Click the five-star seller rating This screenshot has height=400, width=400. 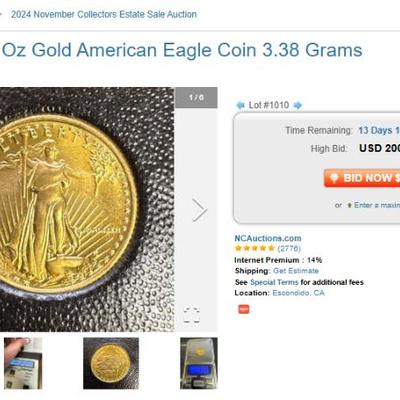pos(255,248)
